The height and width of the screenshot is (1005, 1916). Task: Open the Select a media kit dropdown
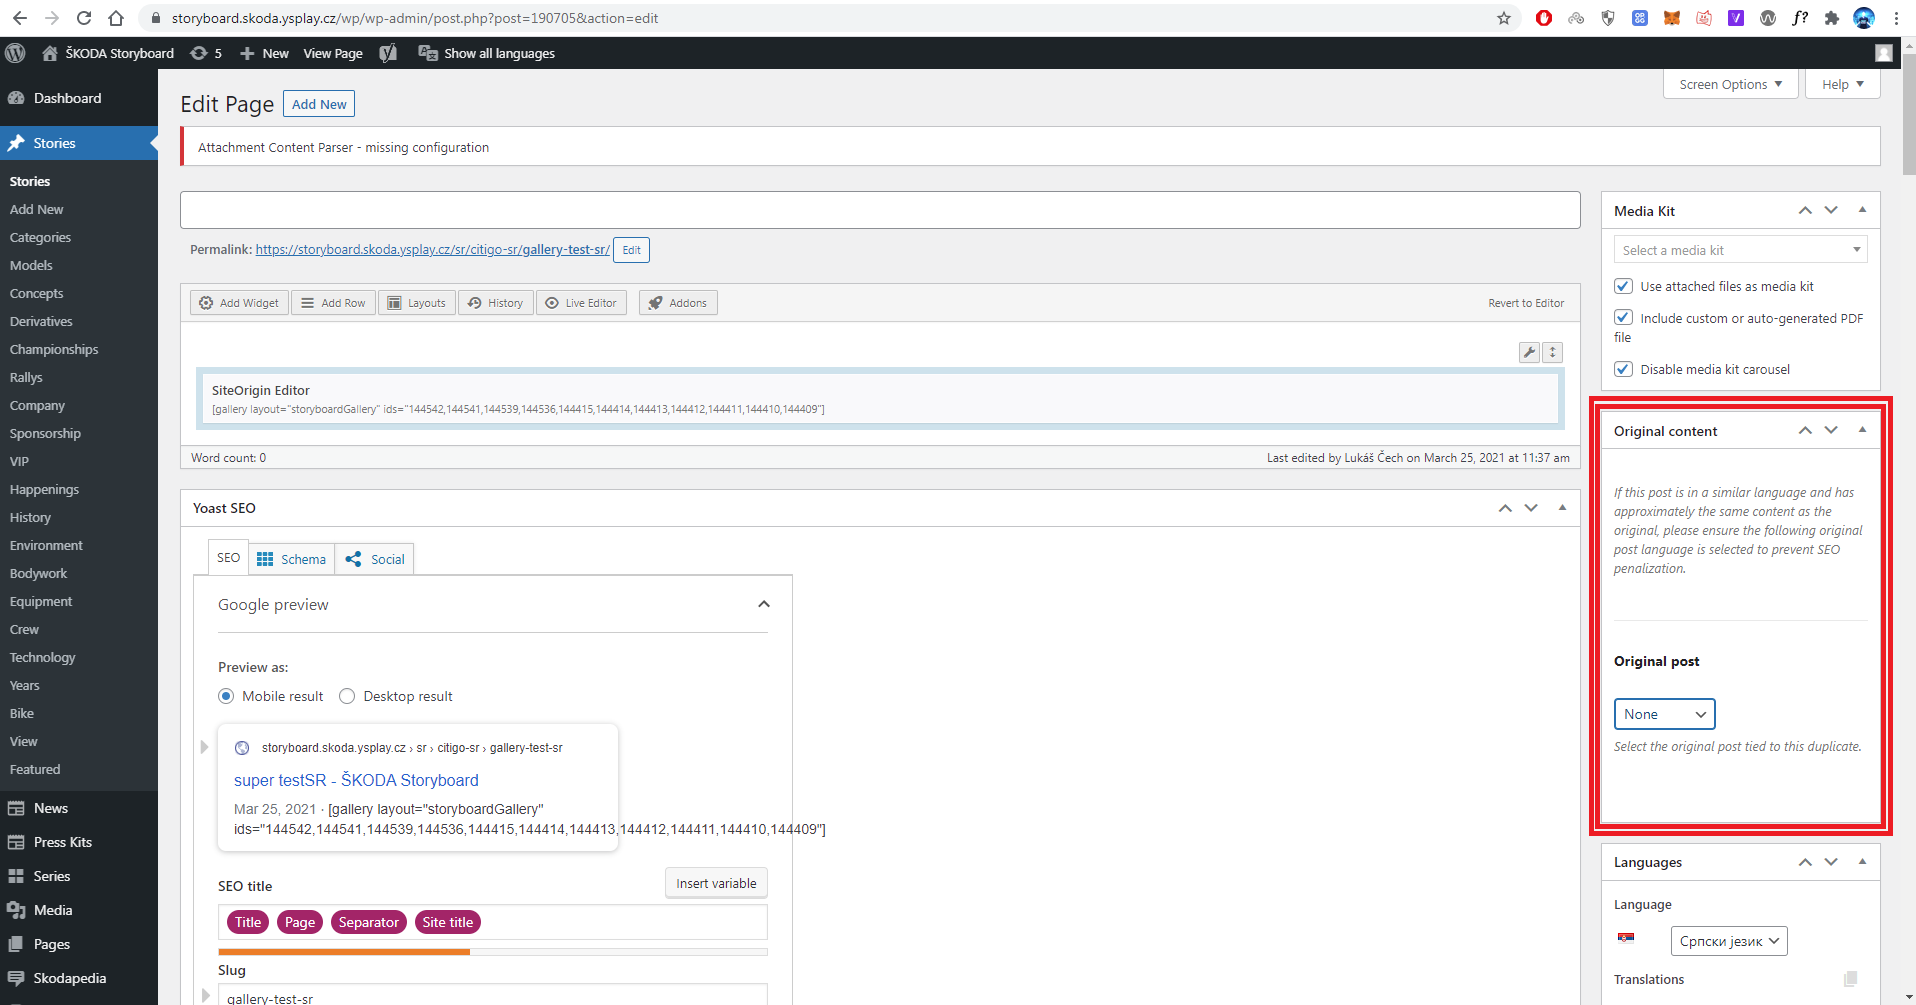click(x=1740, y=250)
